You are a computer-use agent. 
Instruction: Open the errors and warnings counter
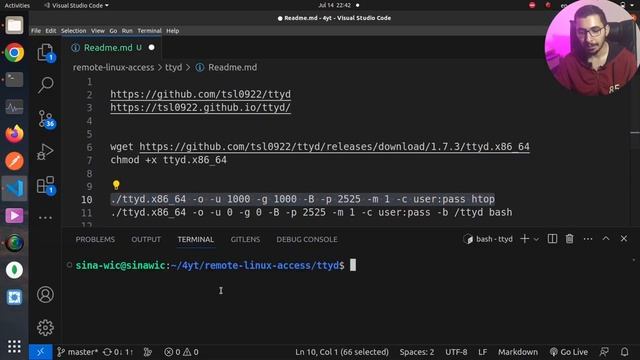coord(181,352)
